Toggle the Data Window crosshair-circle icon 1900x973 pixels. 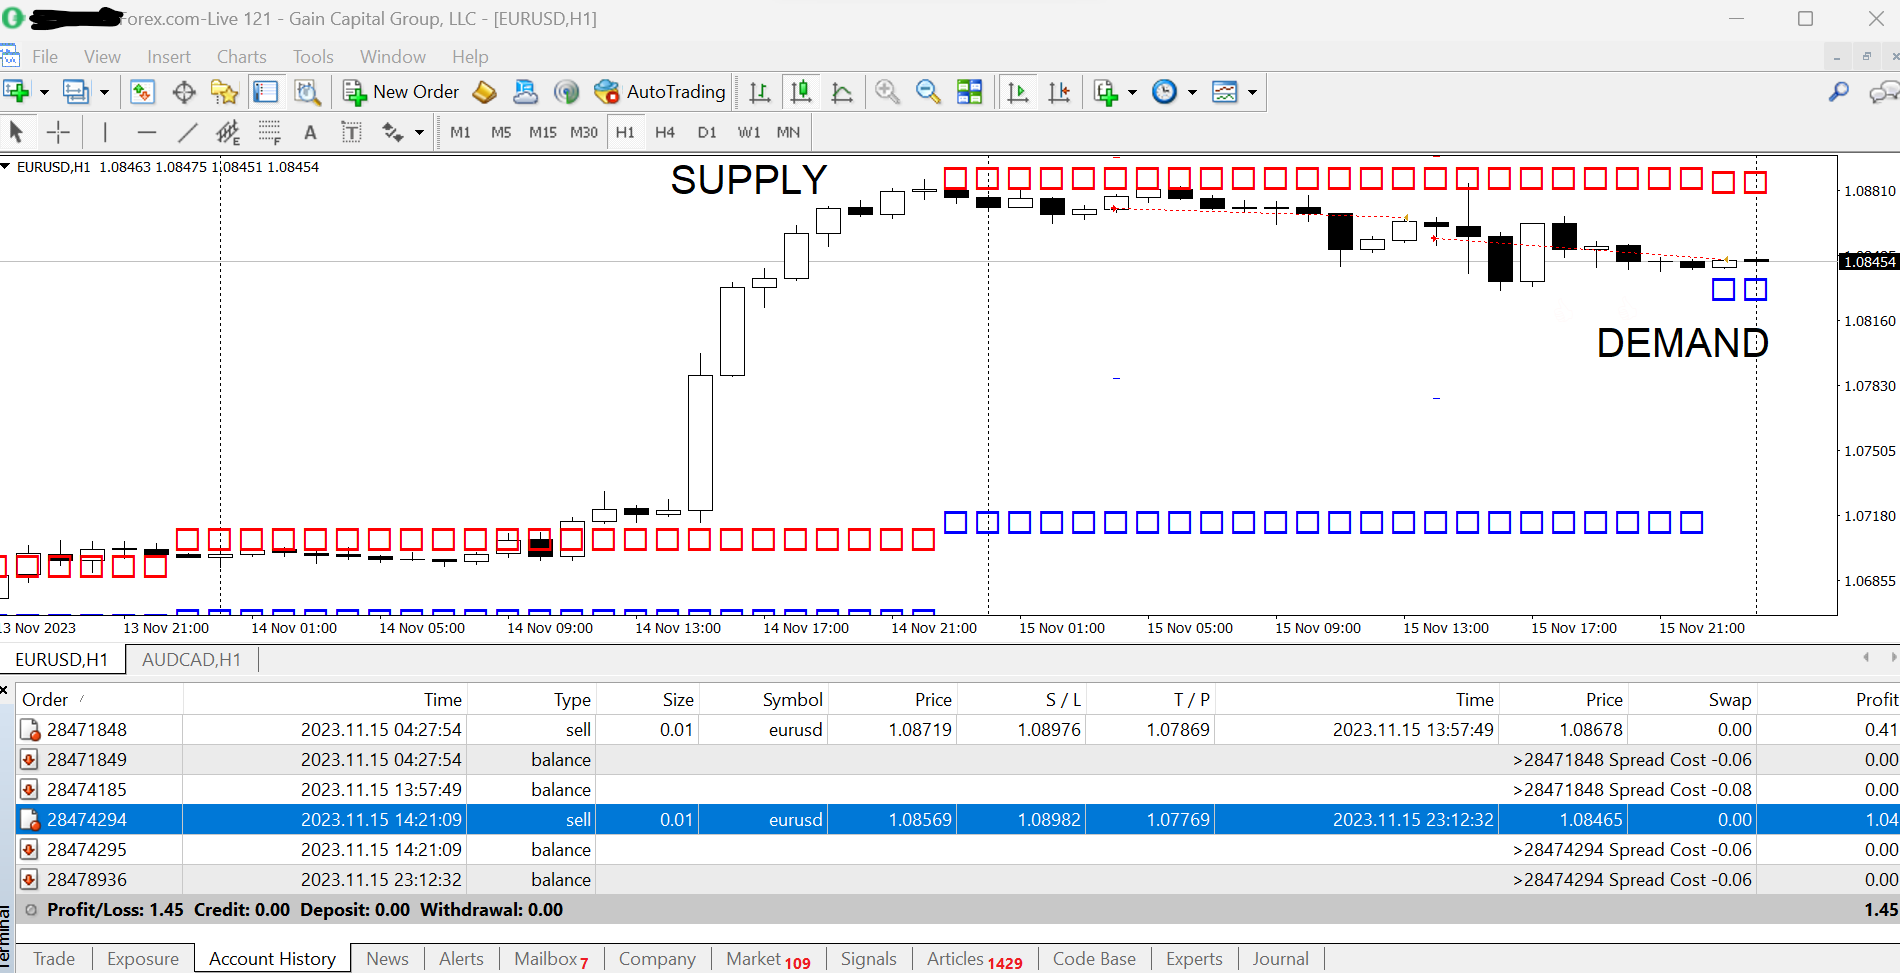[x=184, y=92]
